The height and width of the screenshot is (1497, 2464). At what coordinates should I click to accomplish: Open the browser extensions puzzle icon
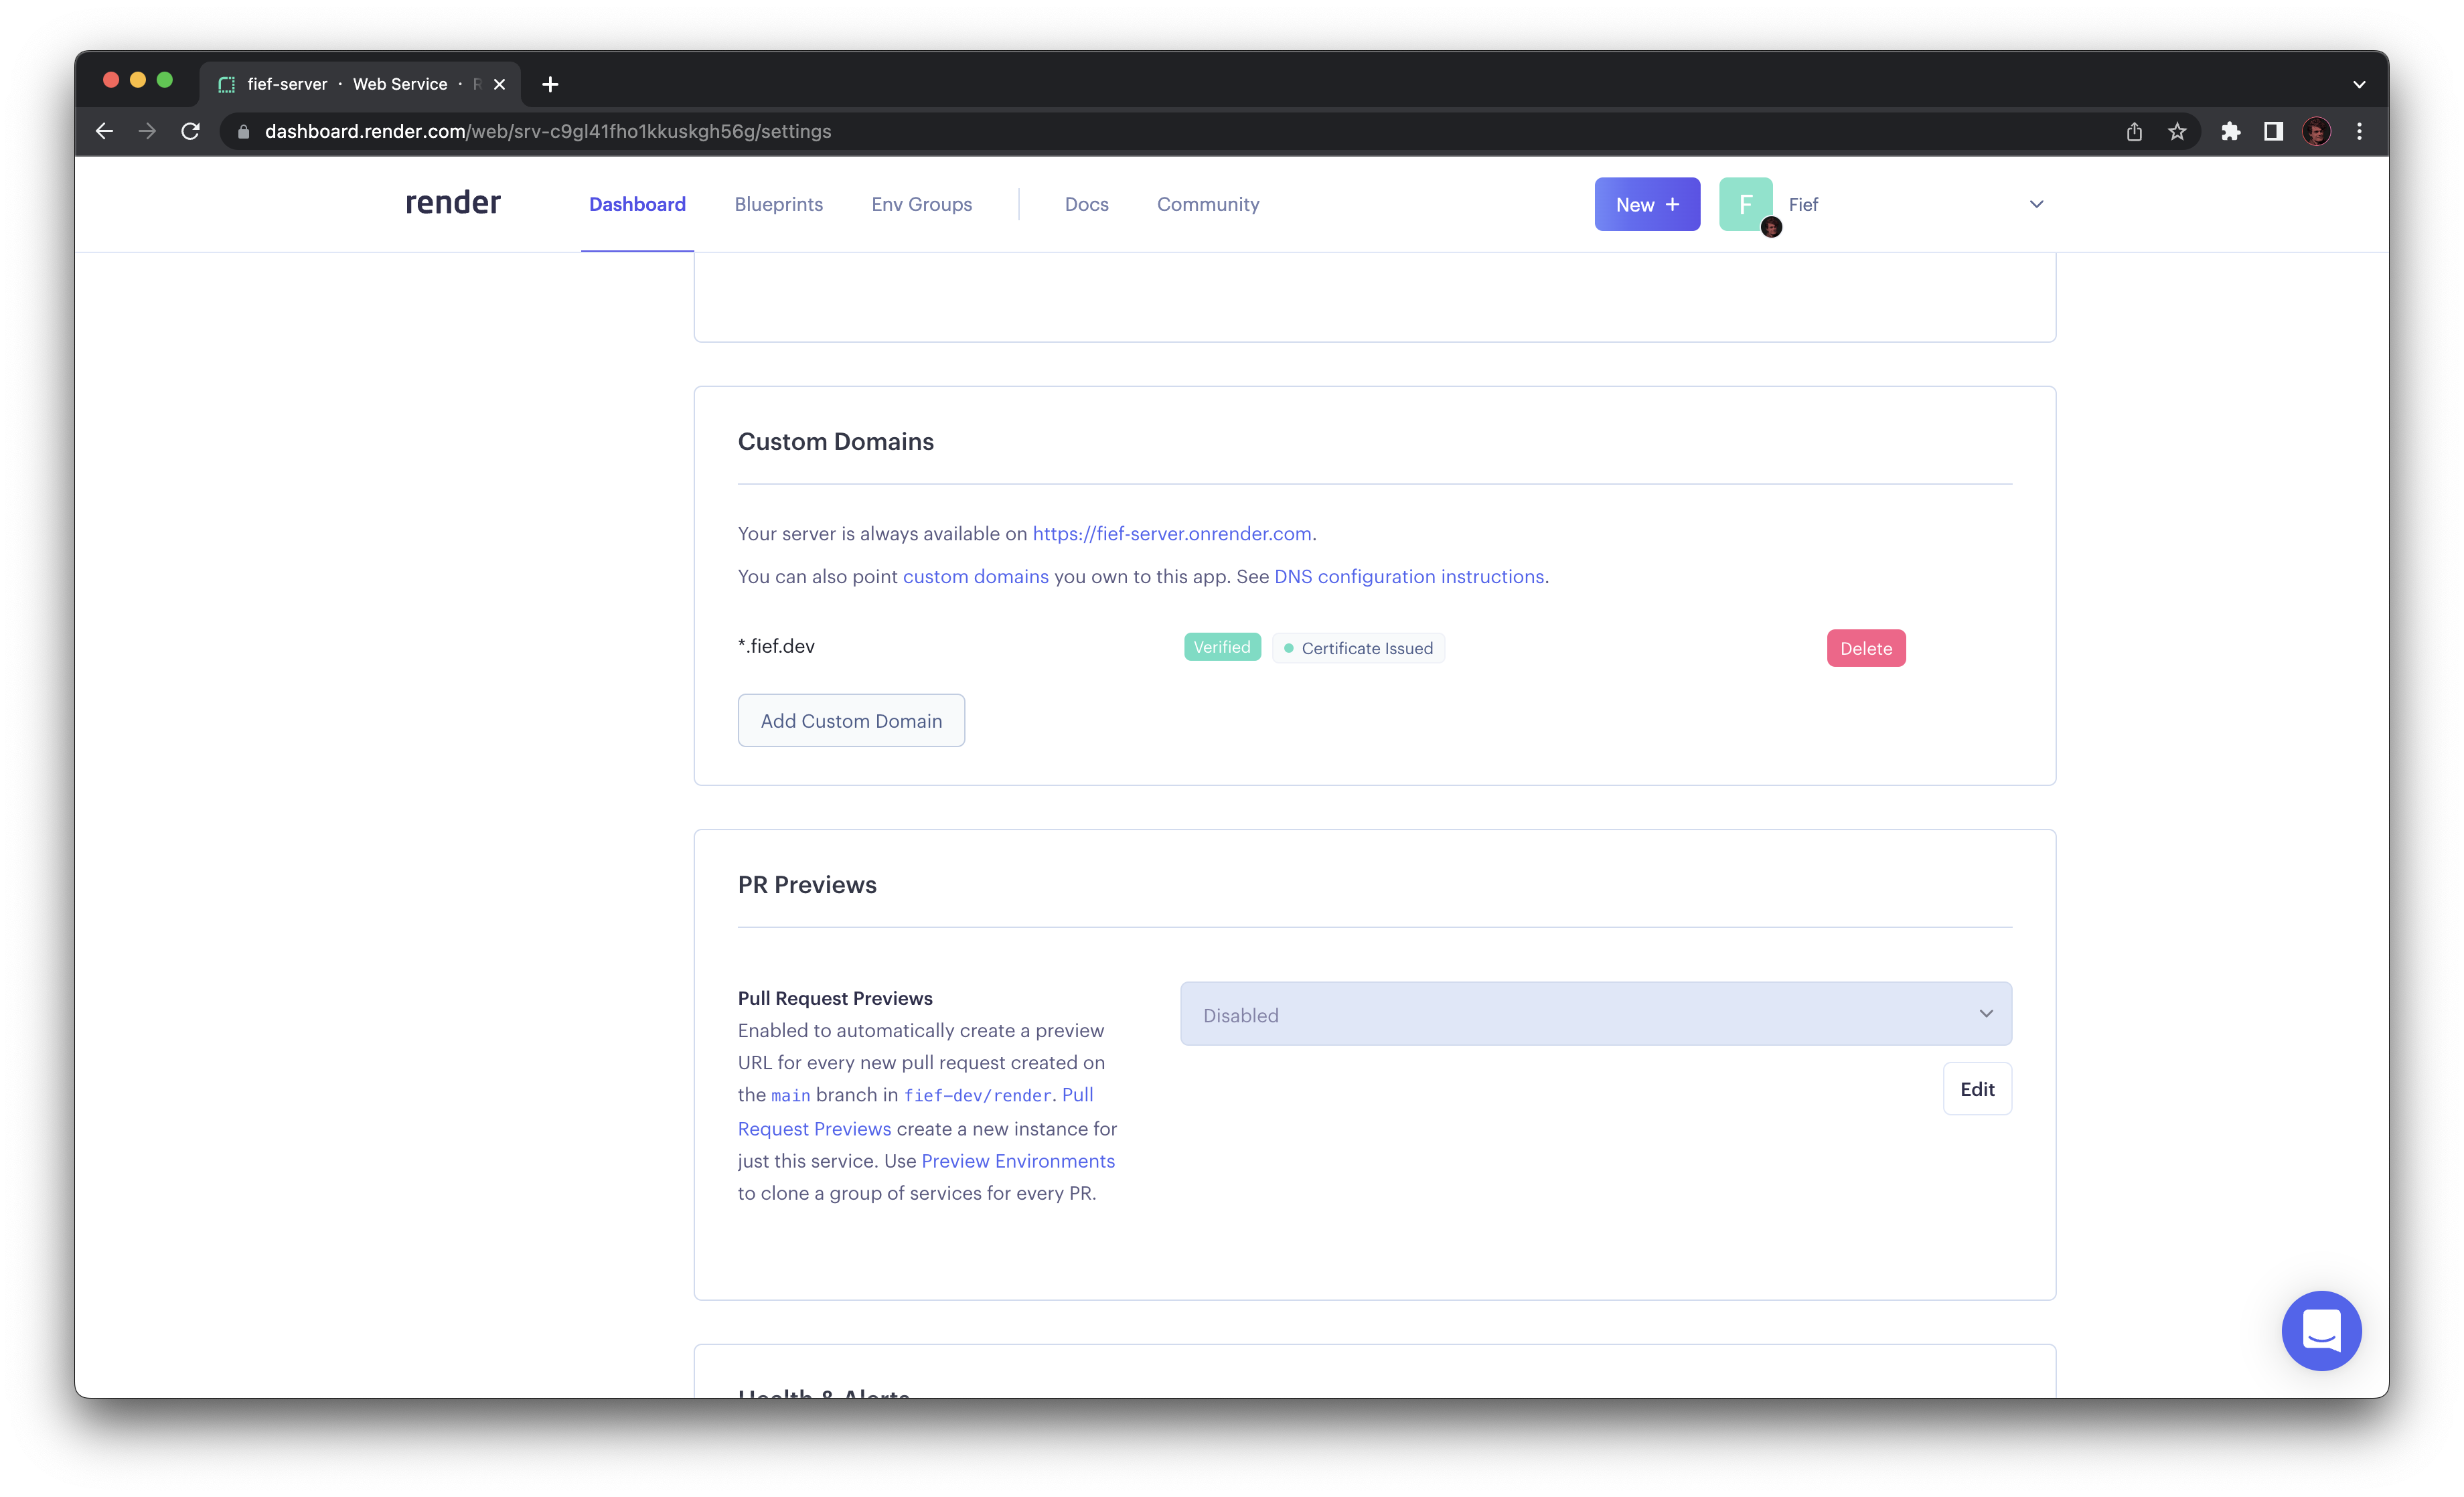[2230, 131]
